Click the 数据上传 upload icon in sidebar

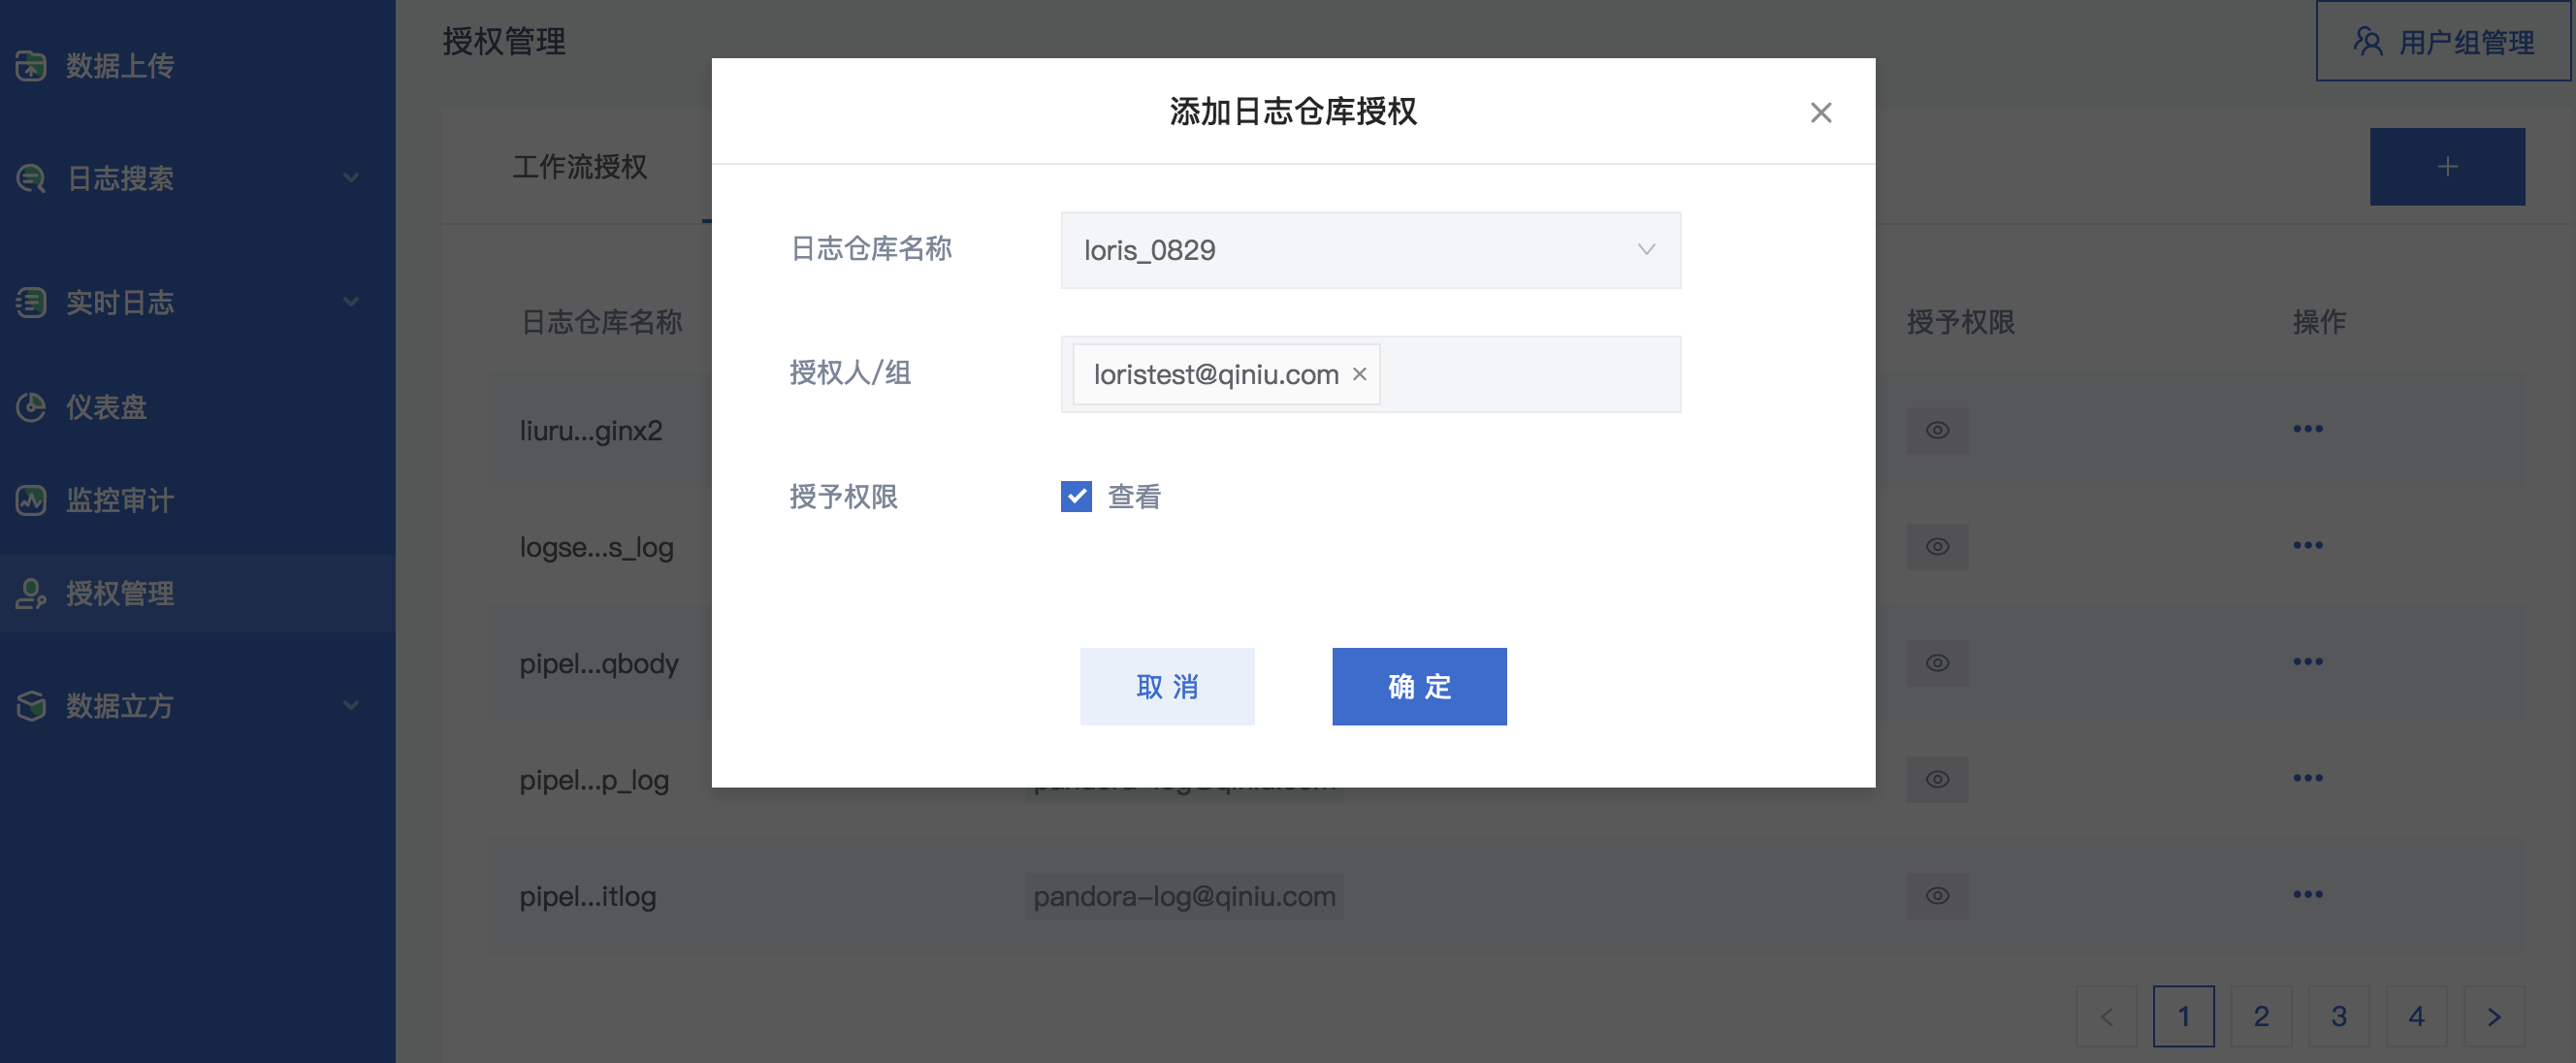click(31, 66)
